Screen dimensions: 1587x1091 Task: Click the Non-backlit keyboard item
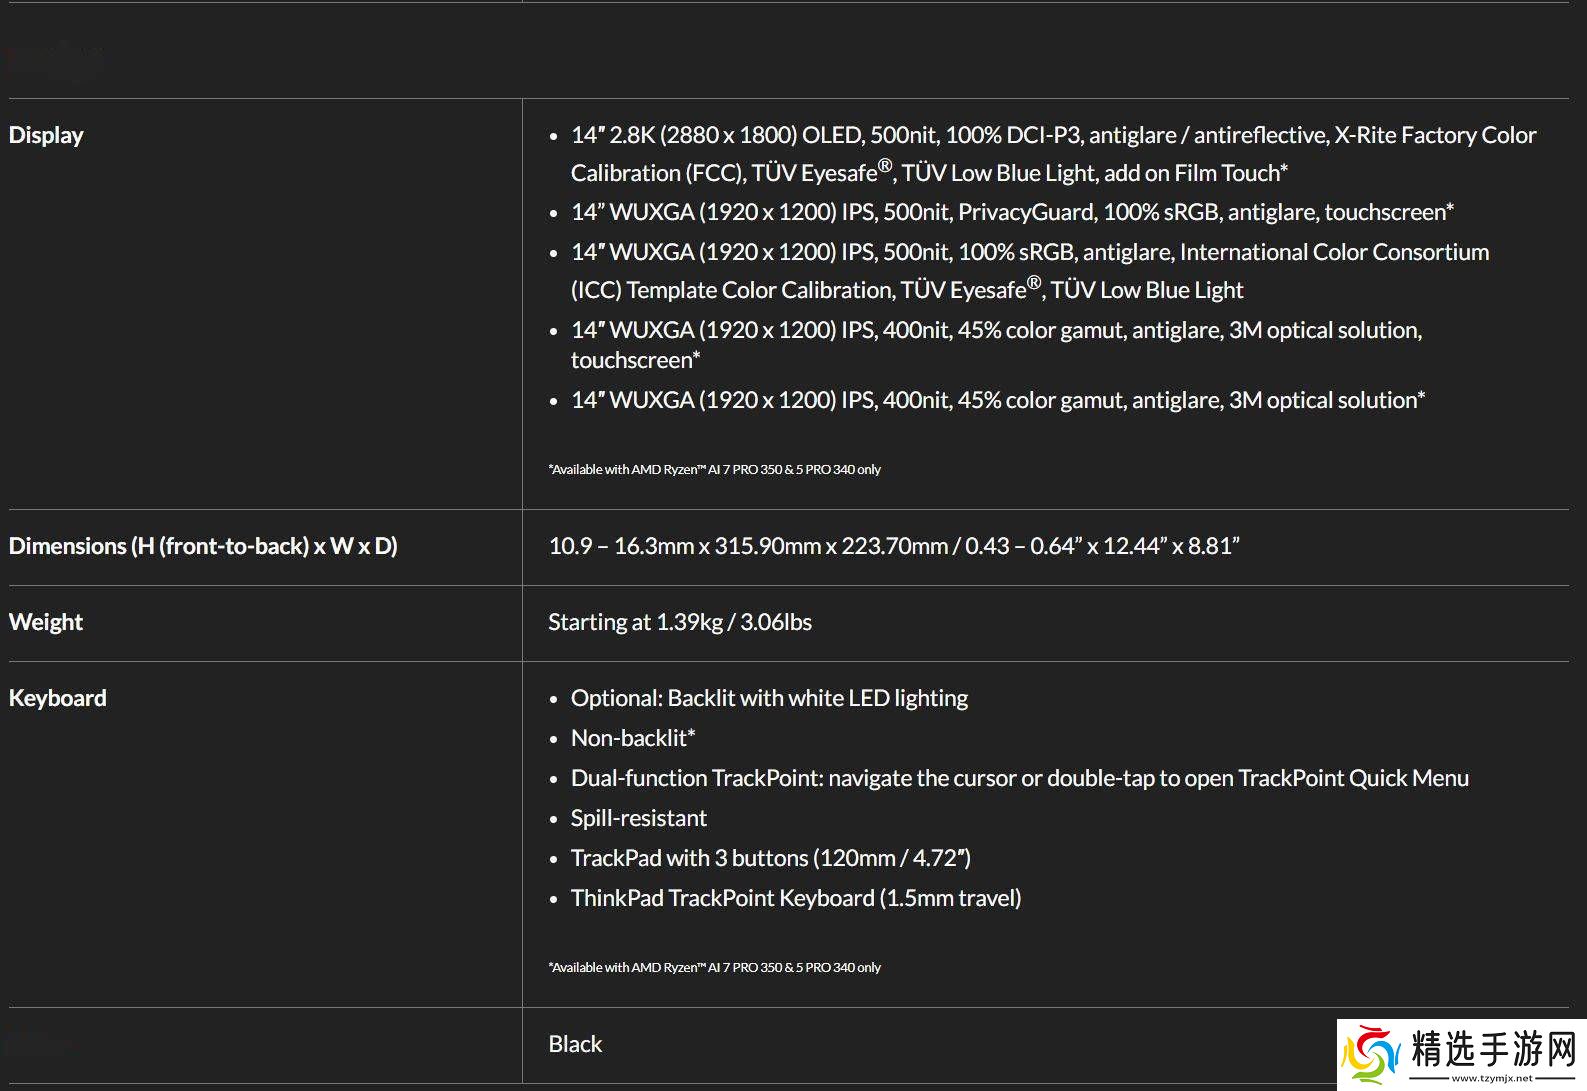(632, 738)
